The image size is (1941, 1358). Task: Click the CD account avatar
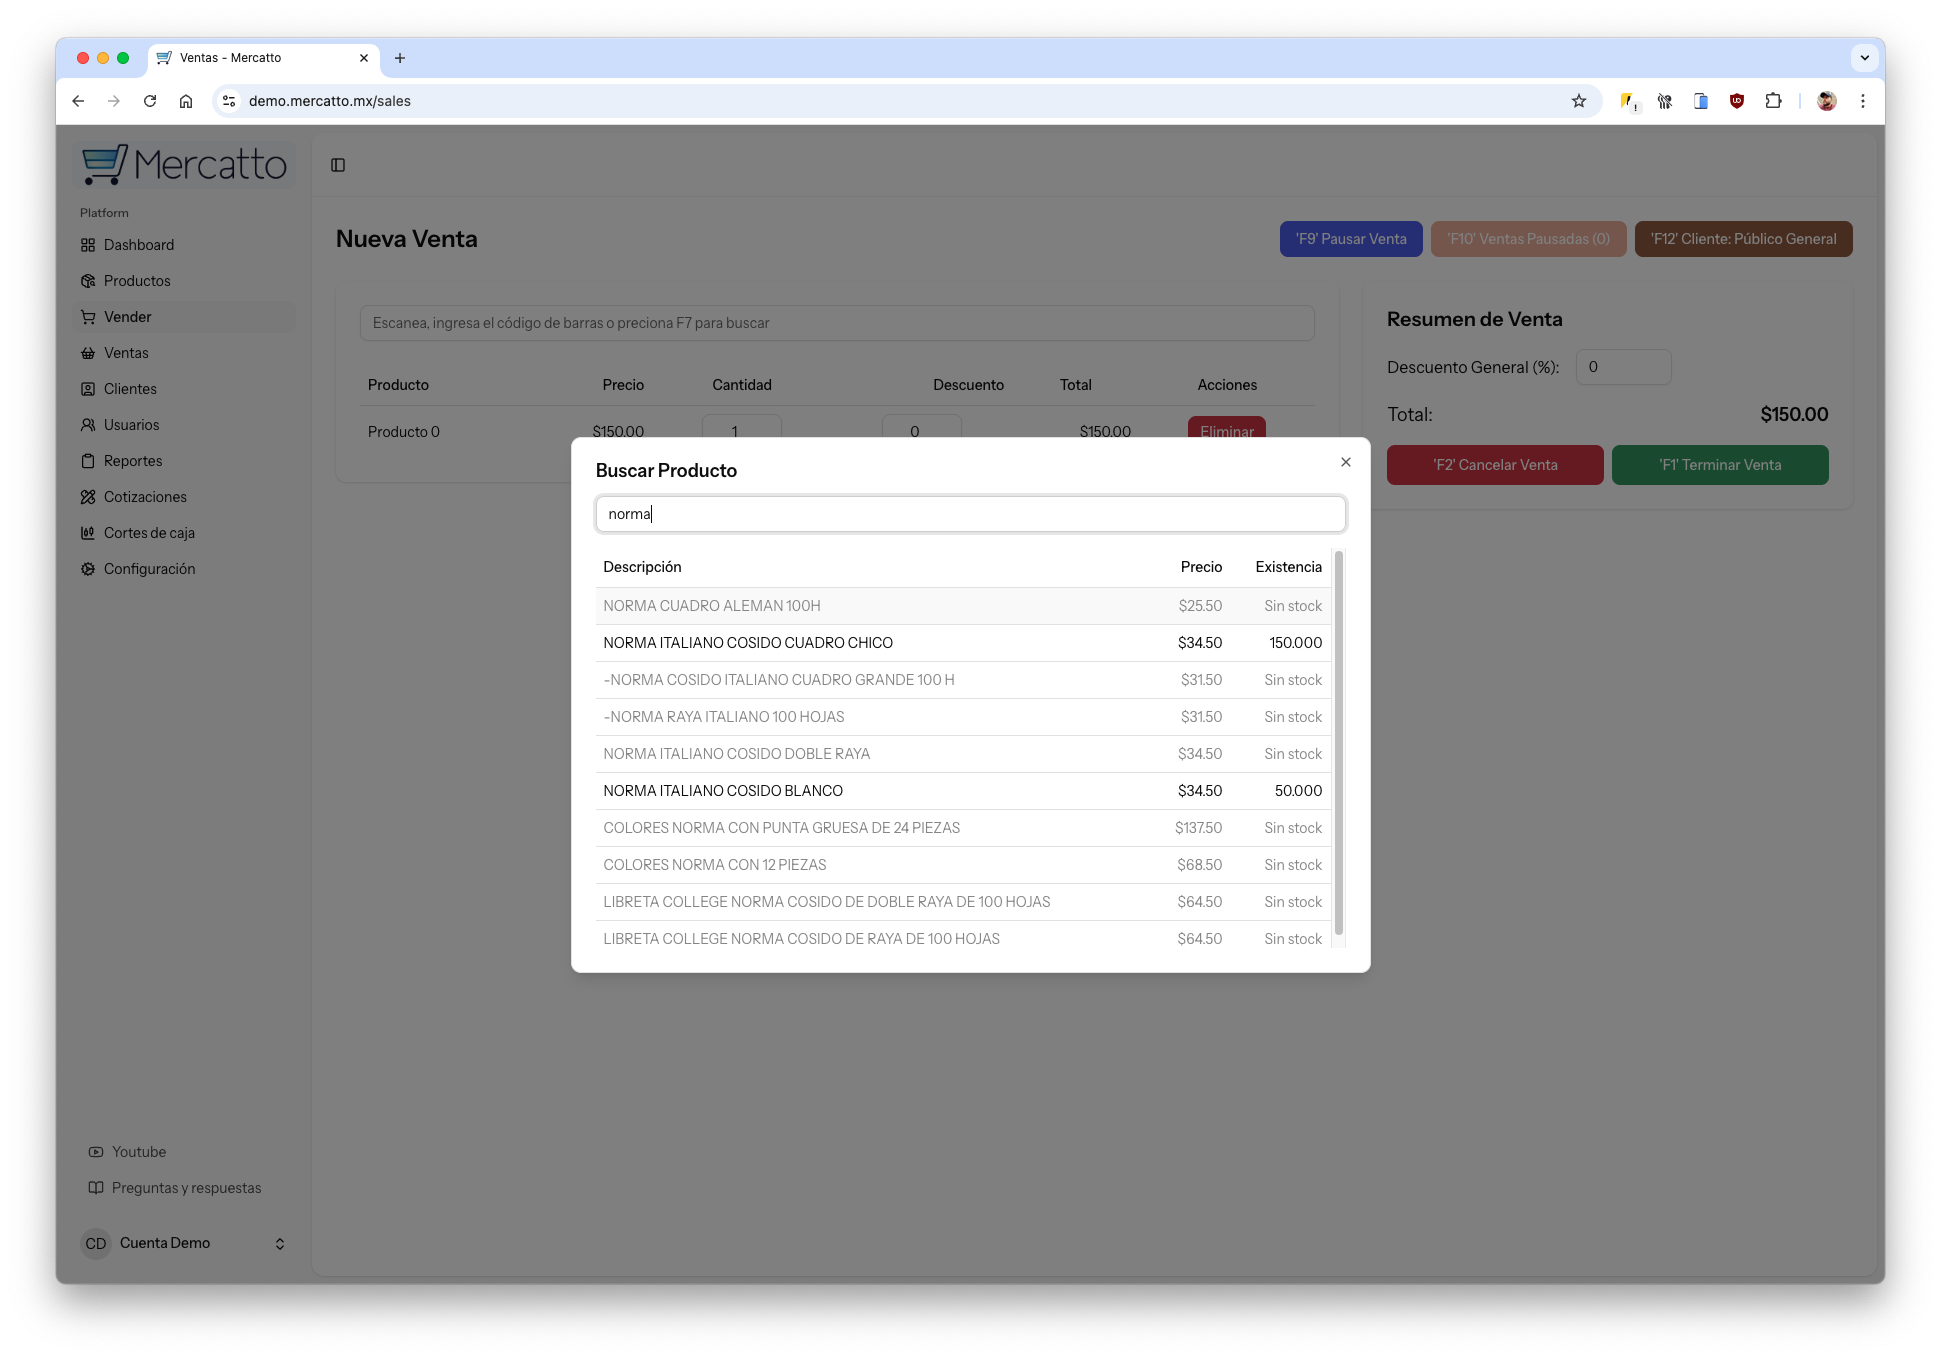coord(96,1244)
